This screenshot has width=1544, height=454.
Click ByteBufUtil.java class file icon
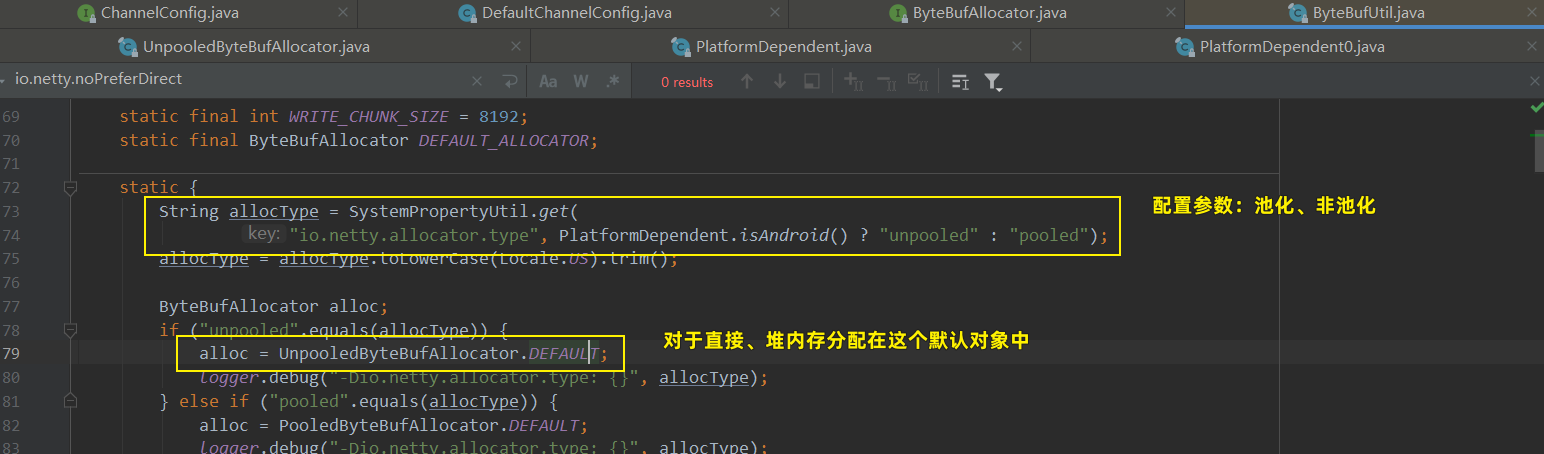point(1298,13)
